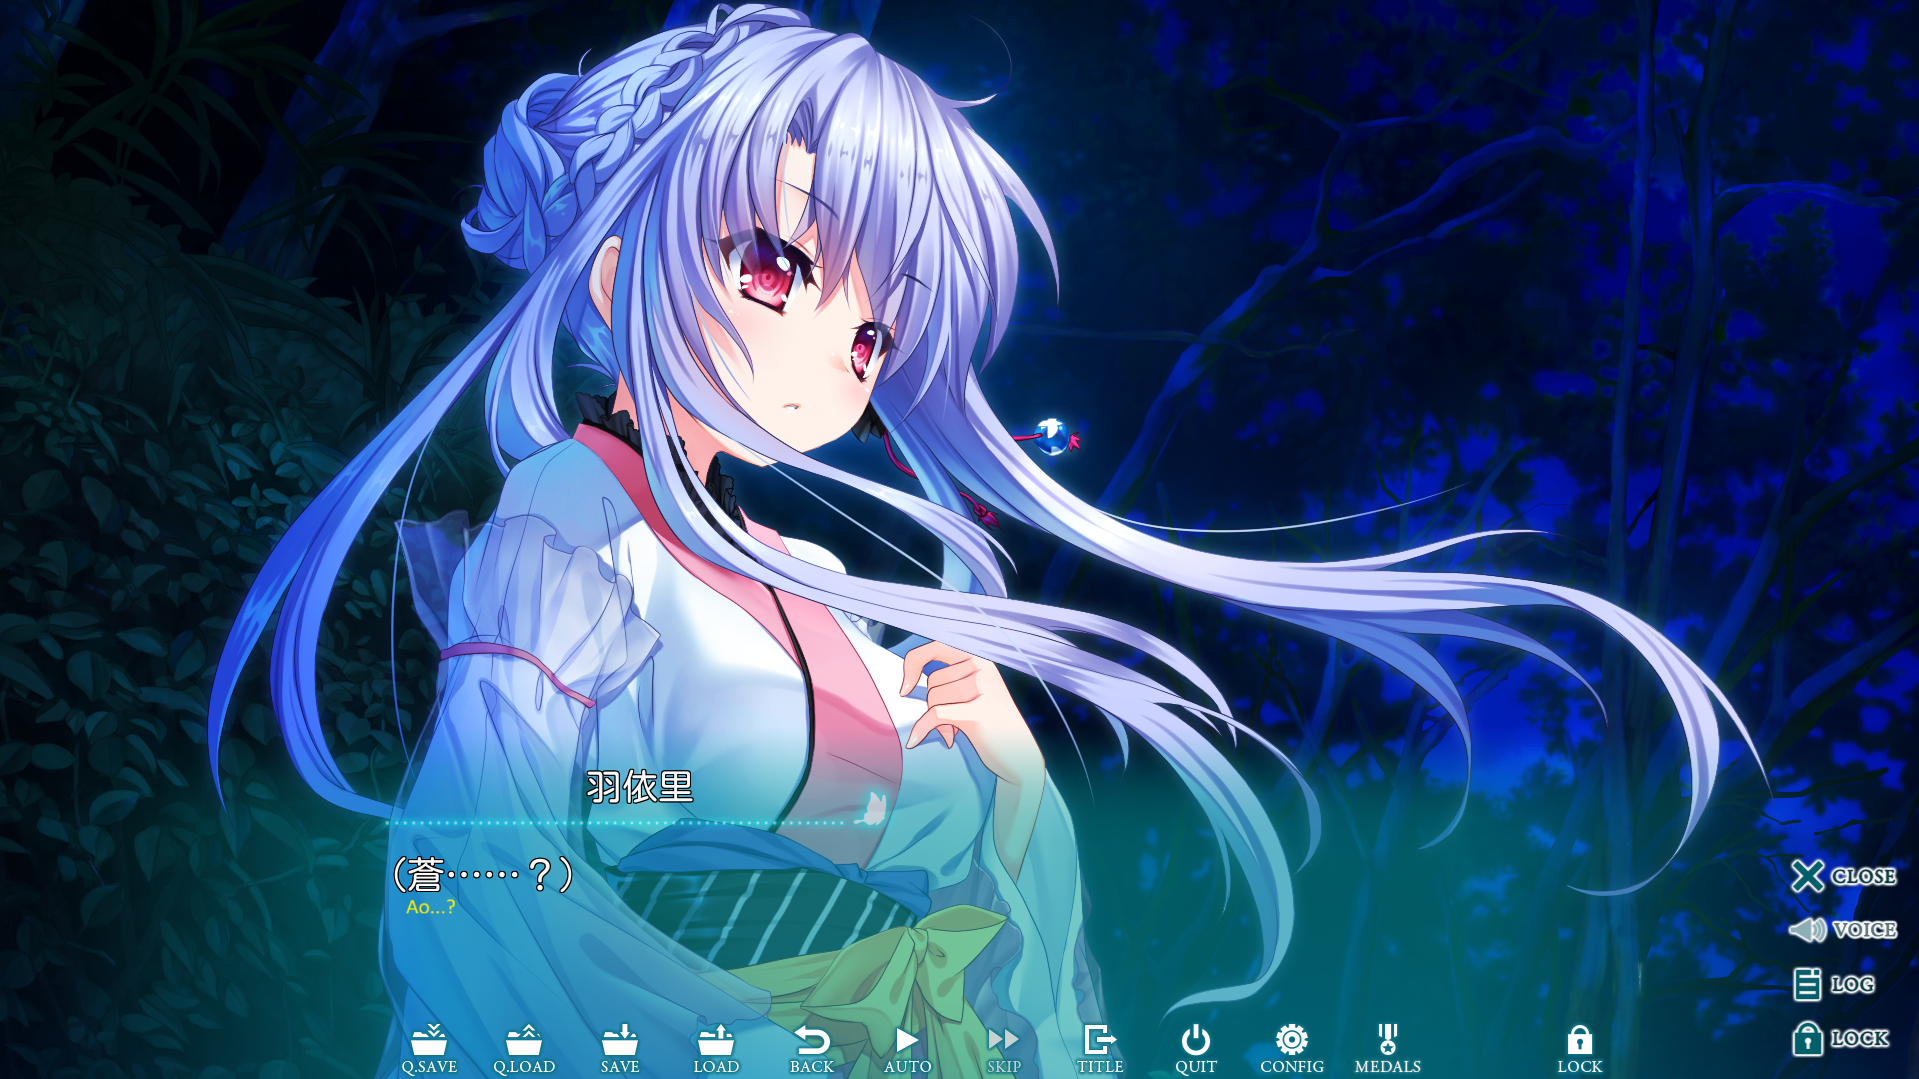This screenshot has height=1079, width=1919.
Task: Close the message window with CLOSE
Action: point(1843,876)
